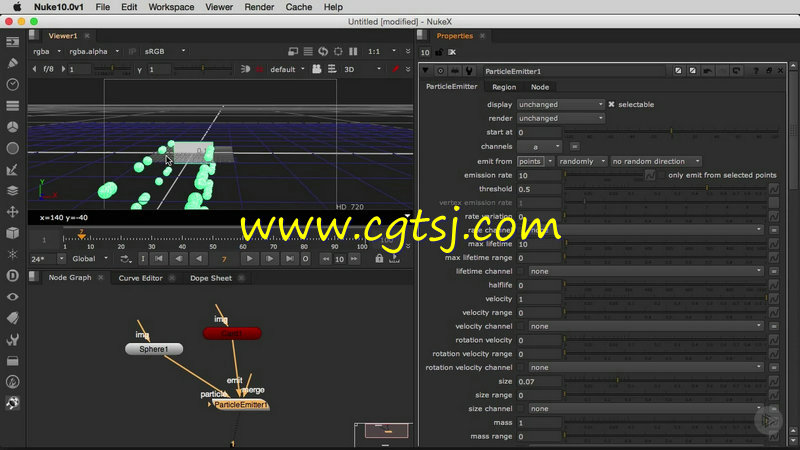
Task: Switch to the Region tab
Action: click(x=504, y=87)
